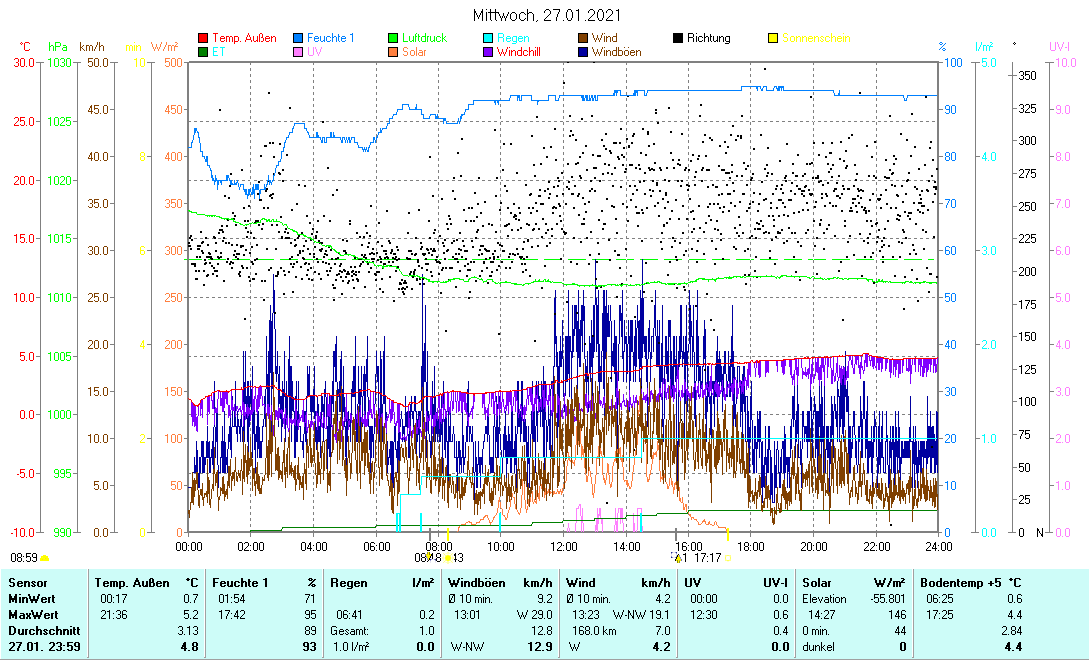Click the cyan Regen legend square
The height and width of the screenshot is (660, 1089).
tap(488, 39)
